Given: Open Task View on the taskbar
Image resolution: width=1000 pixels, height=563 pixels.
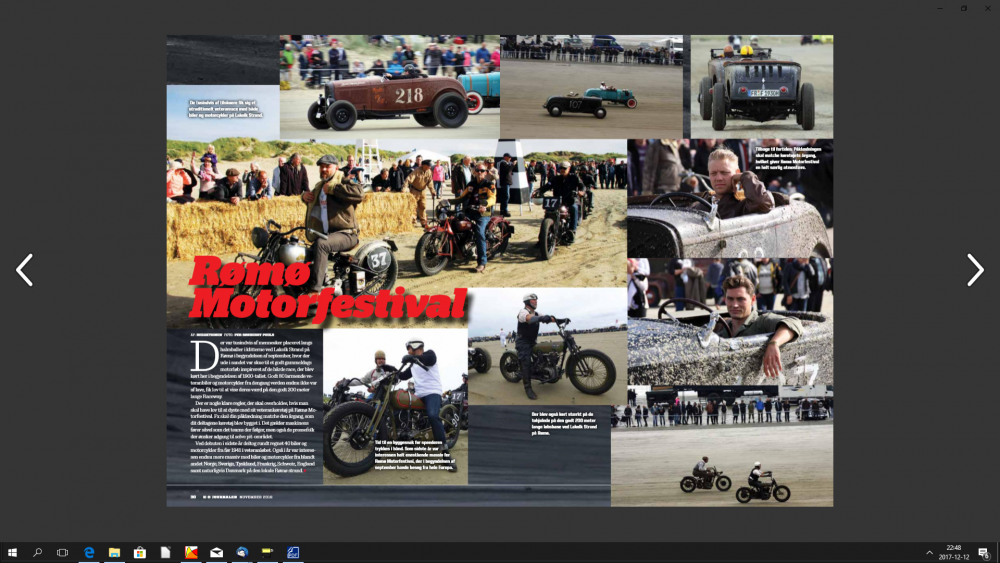Looking at the screenshot, I should pos(62,552).
